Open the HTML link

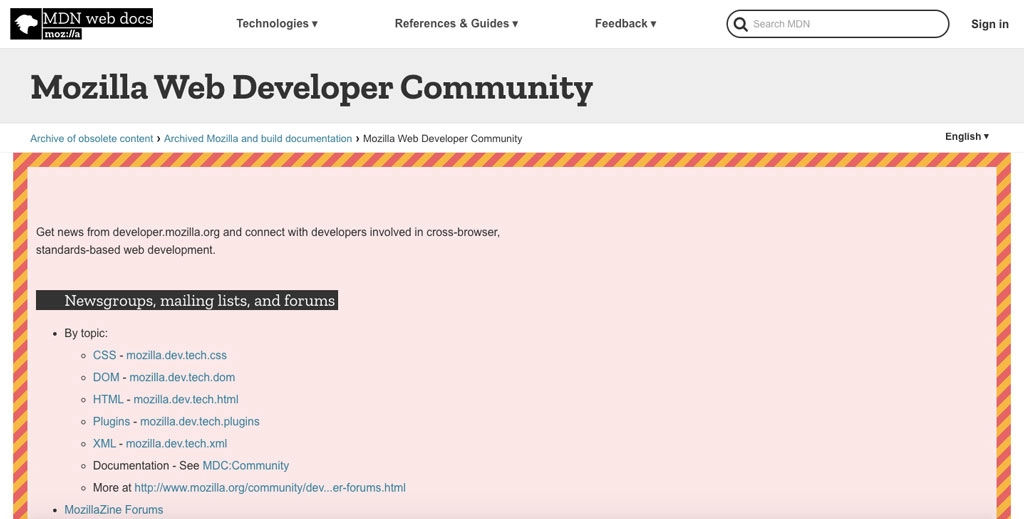[x=108, y=400]
